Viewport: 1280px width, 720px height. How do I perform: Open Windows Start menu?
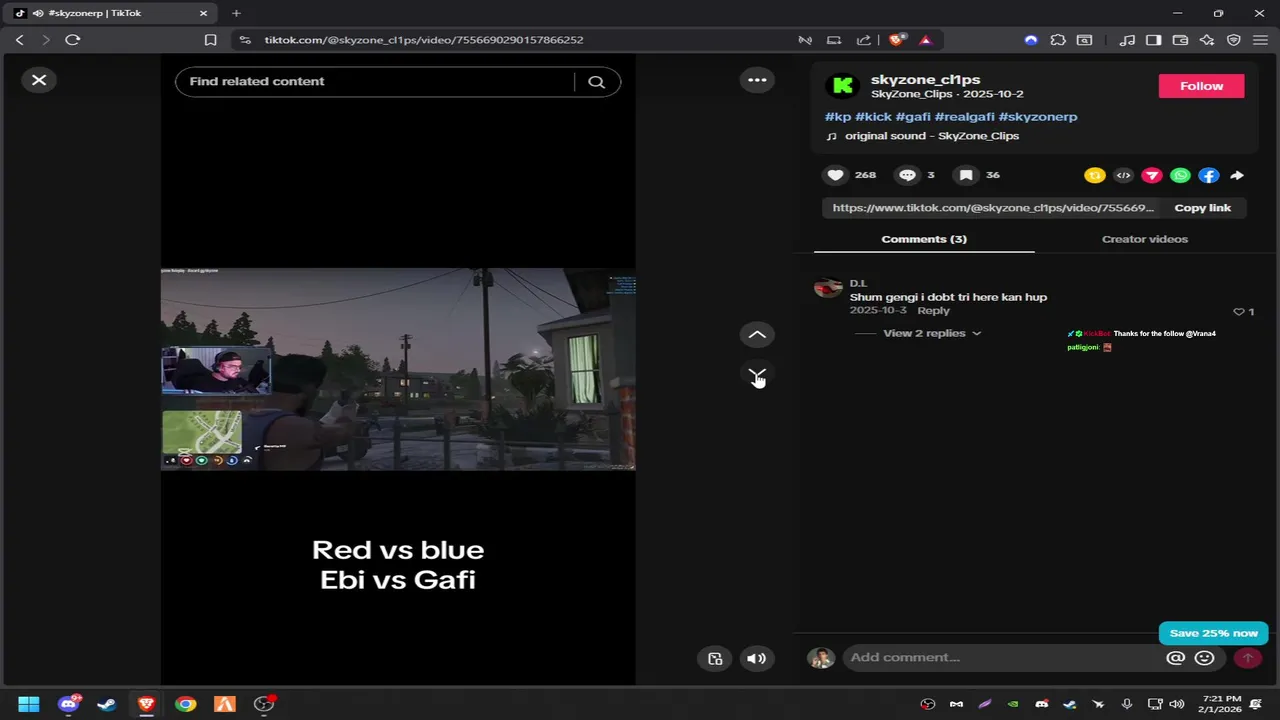tap(28, 704)
